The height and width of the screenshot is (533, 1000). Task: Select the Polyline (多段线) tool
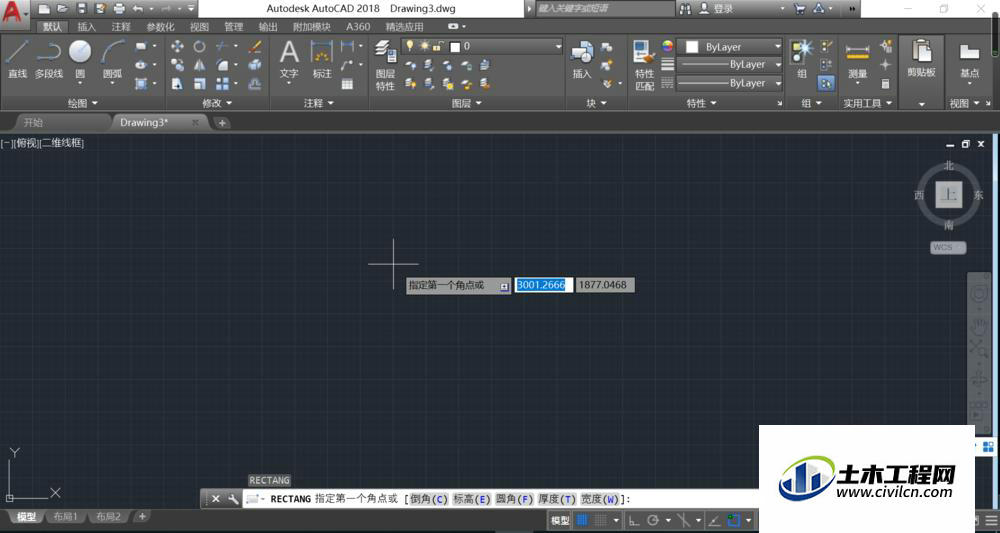click(48, 59)
